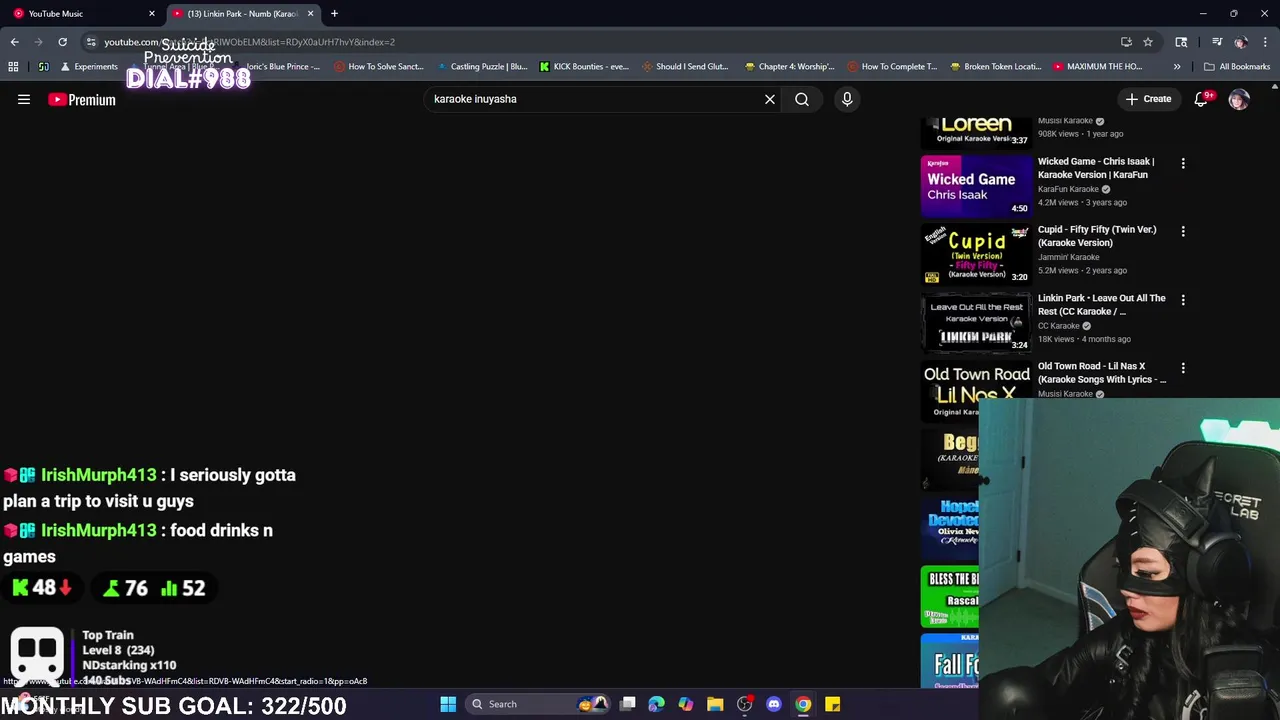This screenshot has width=1280, height=720.
Task: Open 'Cupid - Fifty Fifty (Twin Ver.)' title
Action: [1097, 236]
